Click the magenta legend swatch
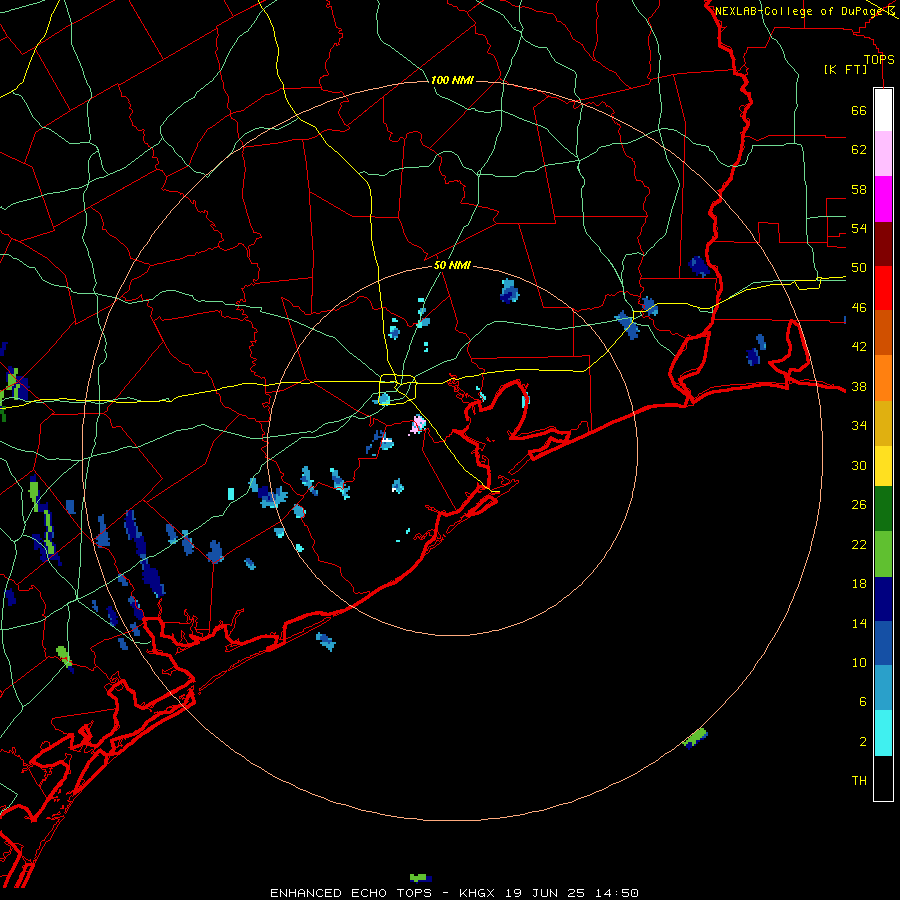 coord(883,199)
